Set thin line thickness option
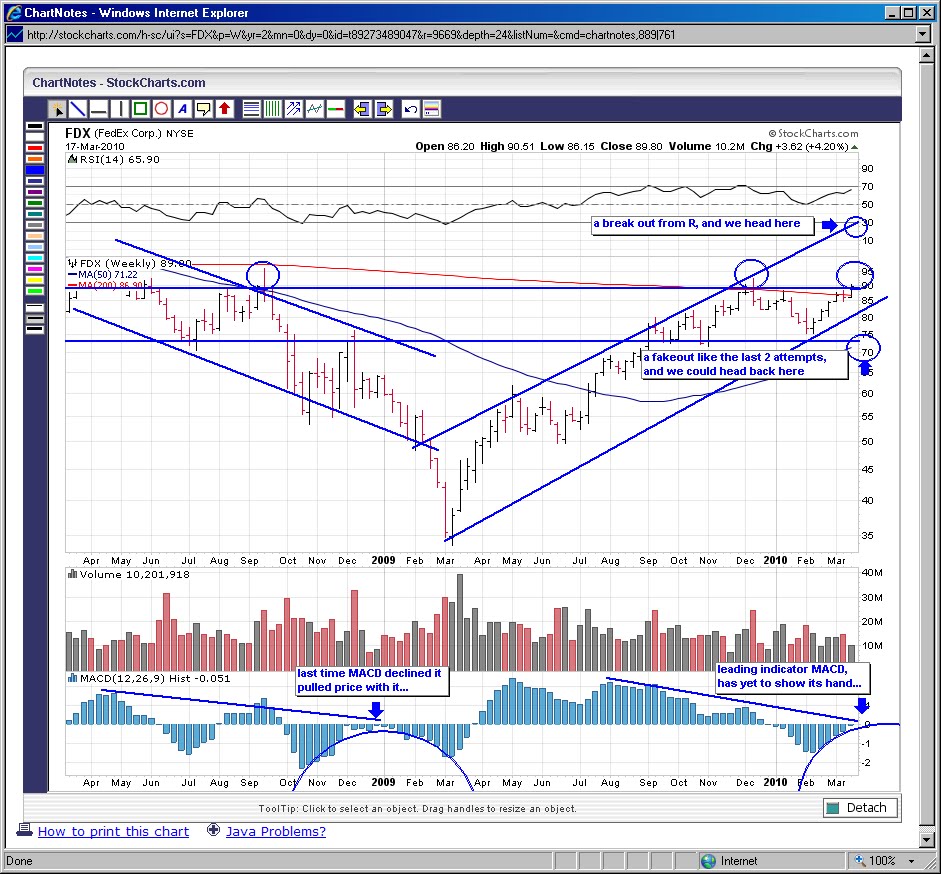Image resolution: width=941 pixels, height=874 pixels. pos(35,307)
